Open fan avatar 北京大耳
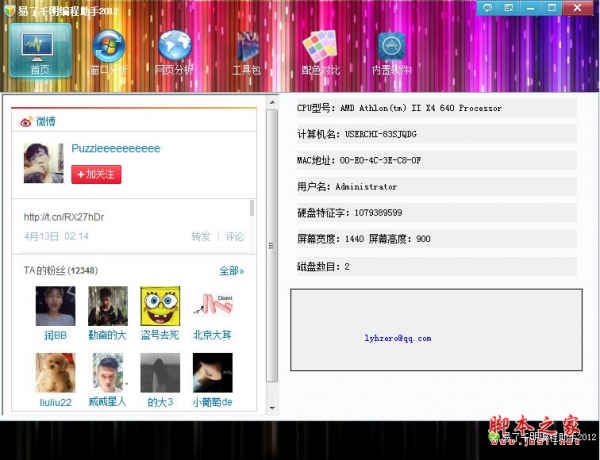This screenshot has width=600, height=460. [x=213, y=306]
